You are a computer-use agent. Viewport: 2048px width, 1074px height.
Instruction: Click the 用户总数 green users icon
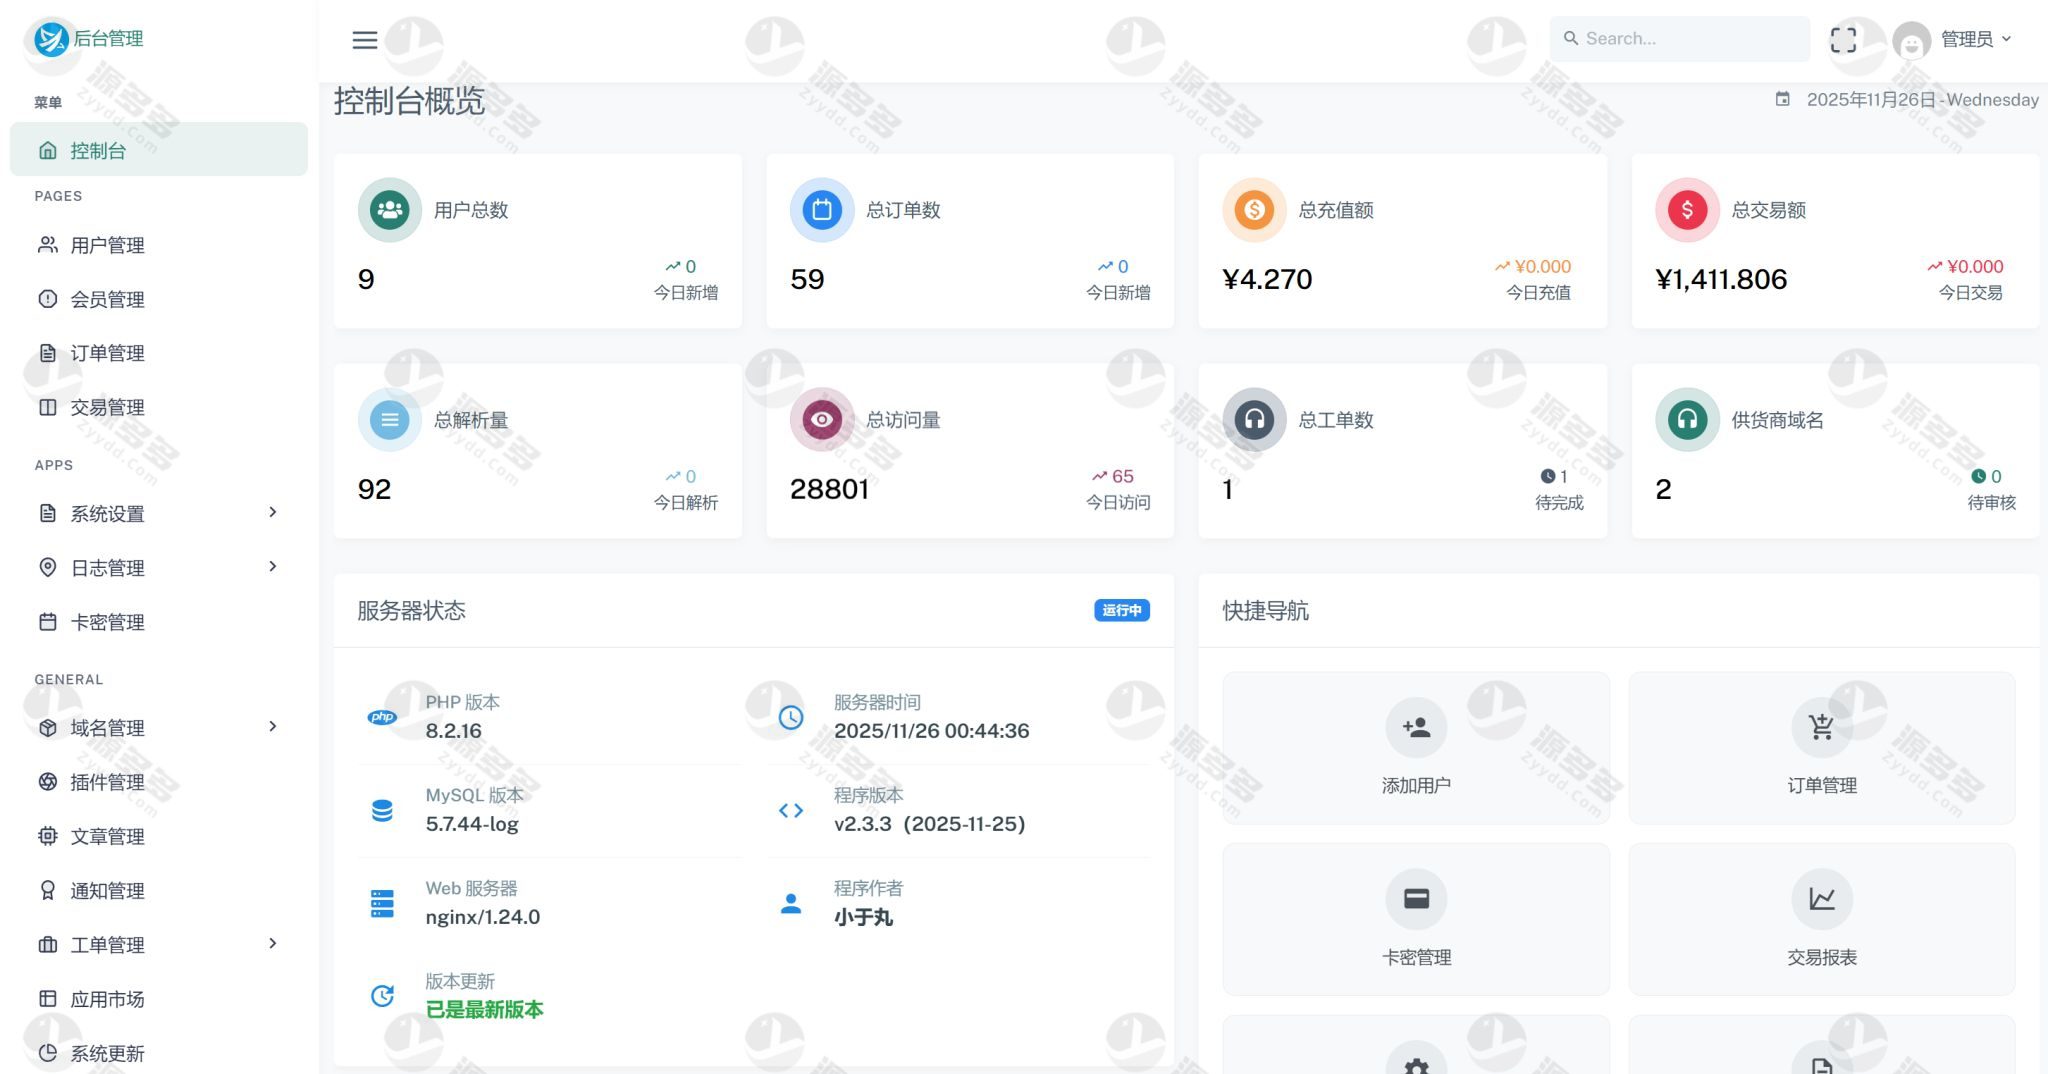pyautogui.click(x=390, y=210)
